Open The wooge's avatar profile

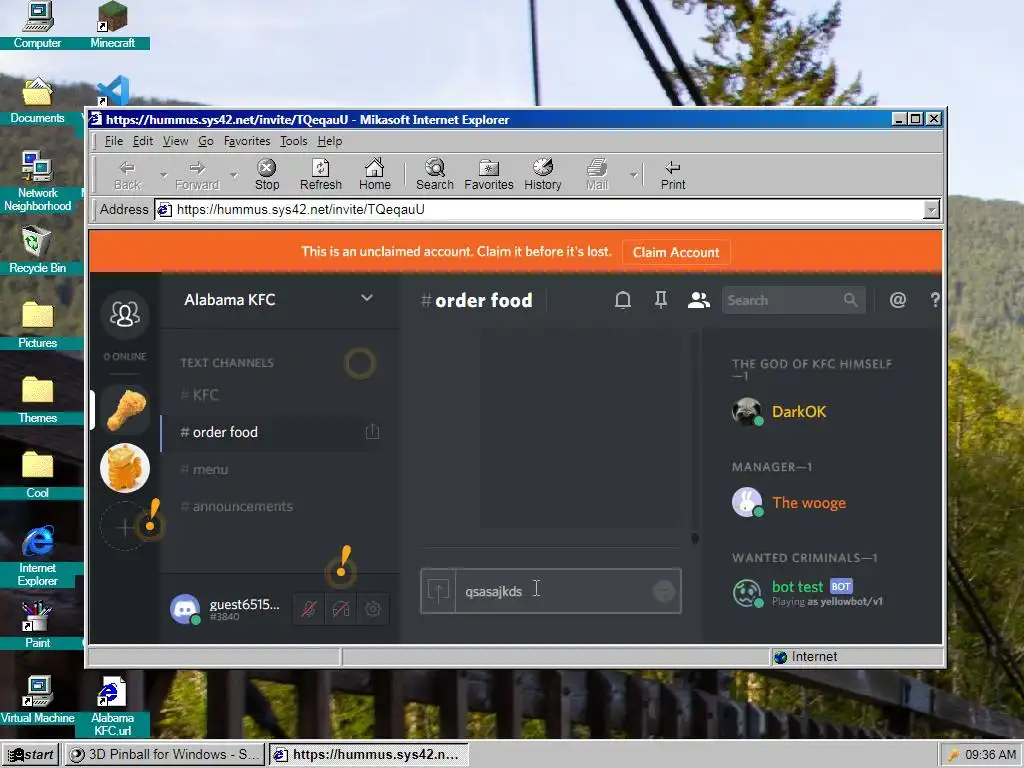point(747,502)
